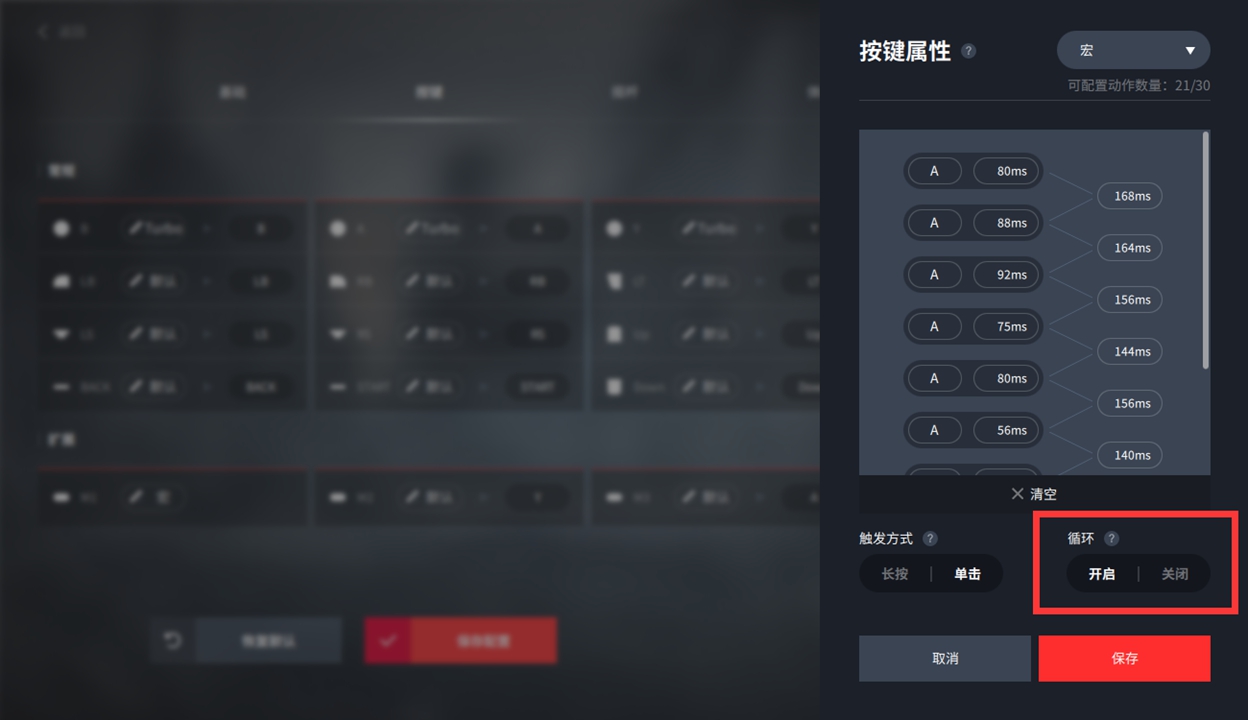
Task: Click the macro list vertical scrollbar
Action: pyautogui.click(x=1206, y=250)
